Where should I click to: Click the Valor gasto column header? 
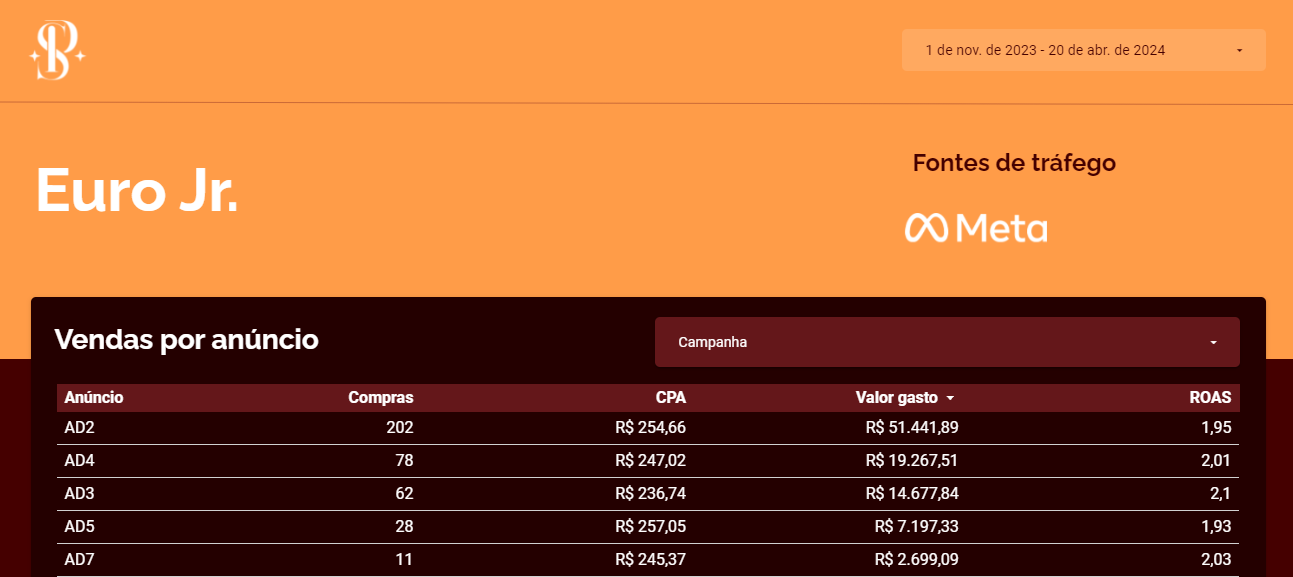(x=898, y=398)
